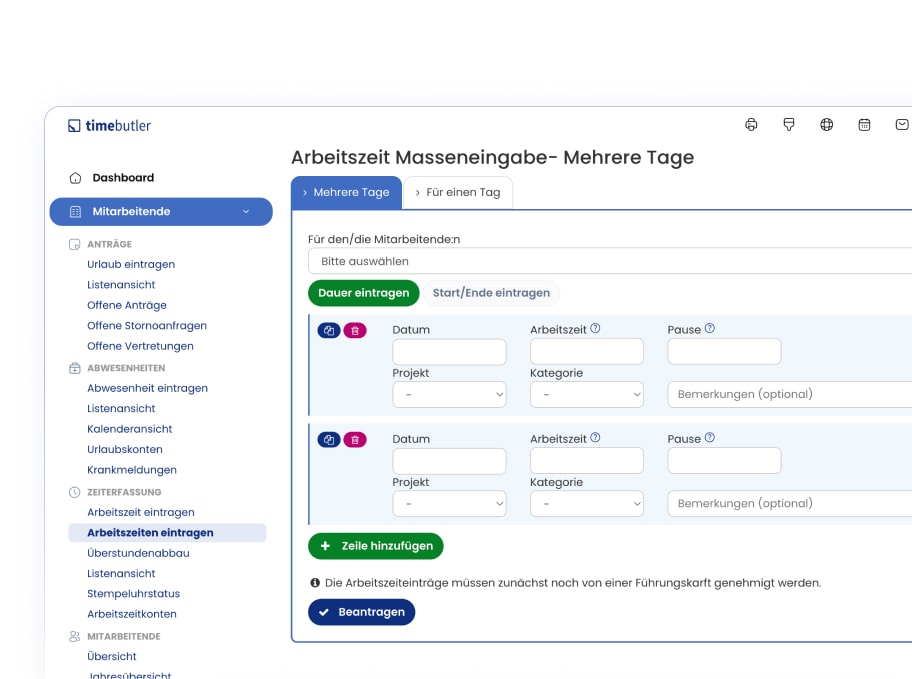Open the employee selector 'Bitte auswählen'
This screenshot has width=912, height=679.
[610, 261]
